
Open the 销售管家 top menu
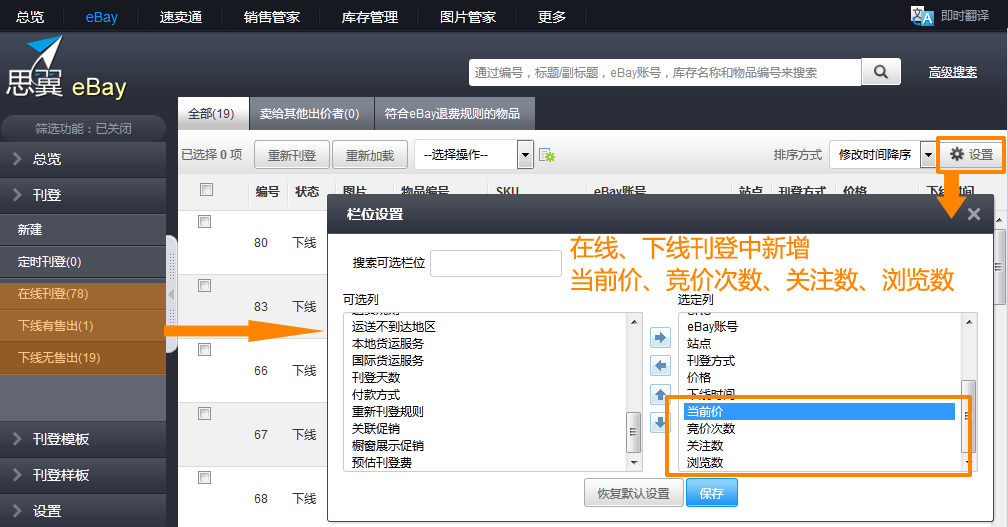[272, 17]
